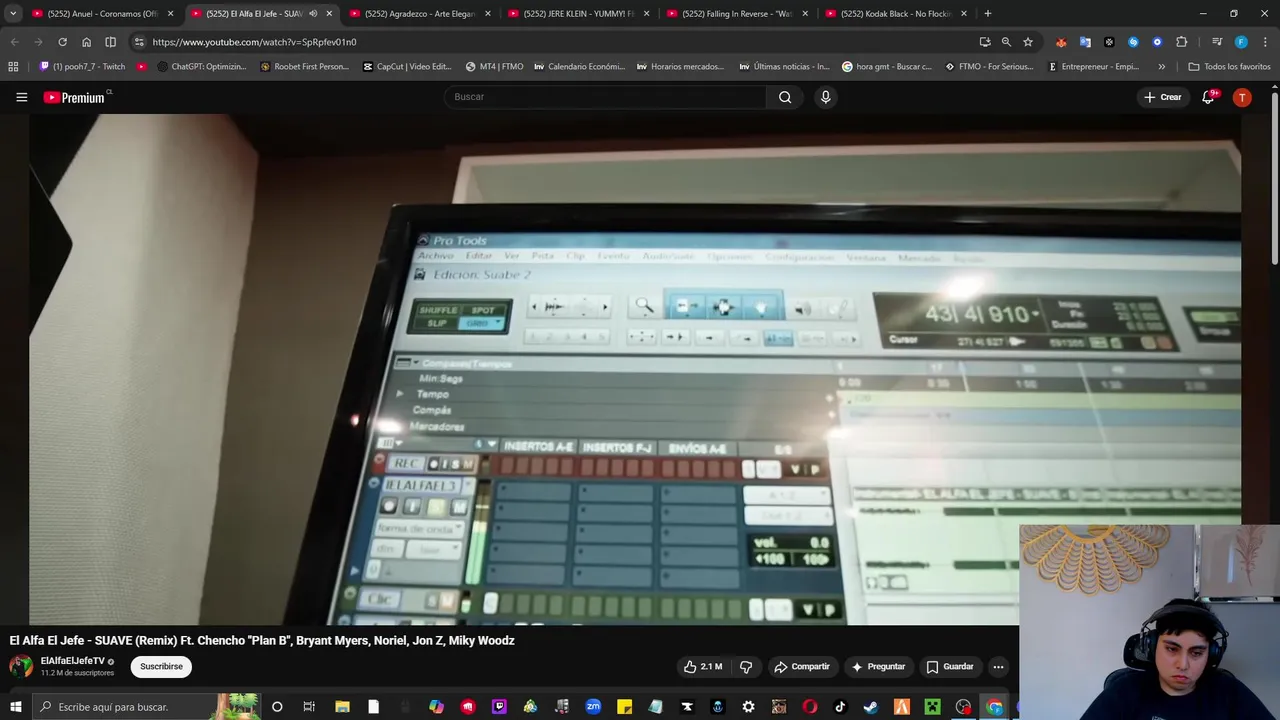Open Google Translate extension icon
Viewport: 1280px width, 720px height.
pos(1085,42)
